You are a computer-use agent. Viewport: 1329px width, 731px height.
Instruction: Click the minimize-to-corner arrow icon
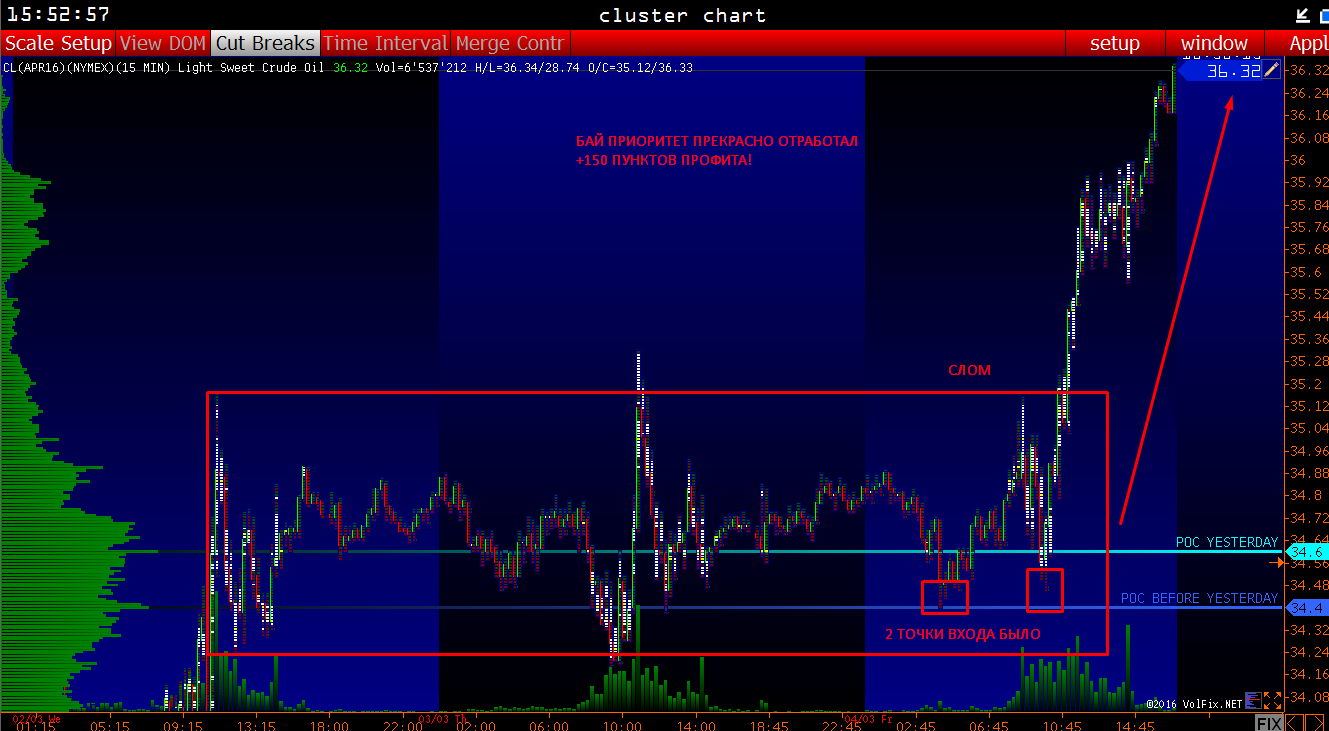click(1302, 15)
